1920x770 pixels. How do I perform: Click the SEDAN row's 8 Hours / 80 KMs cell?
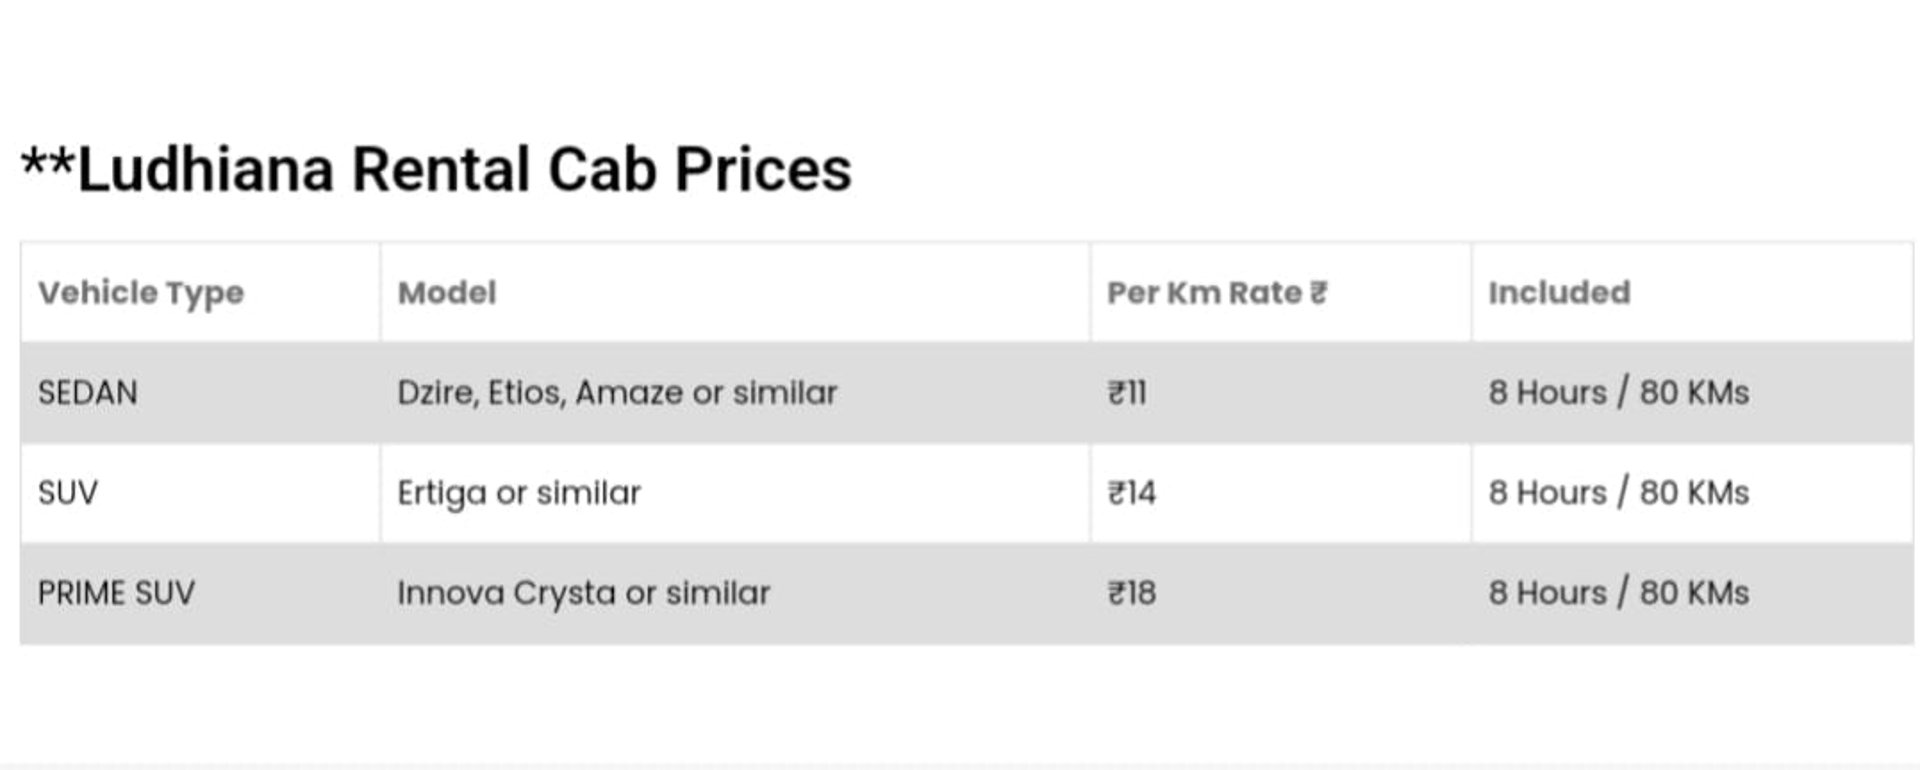tap(1619, 393)
